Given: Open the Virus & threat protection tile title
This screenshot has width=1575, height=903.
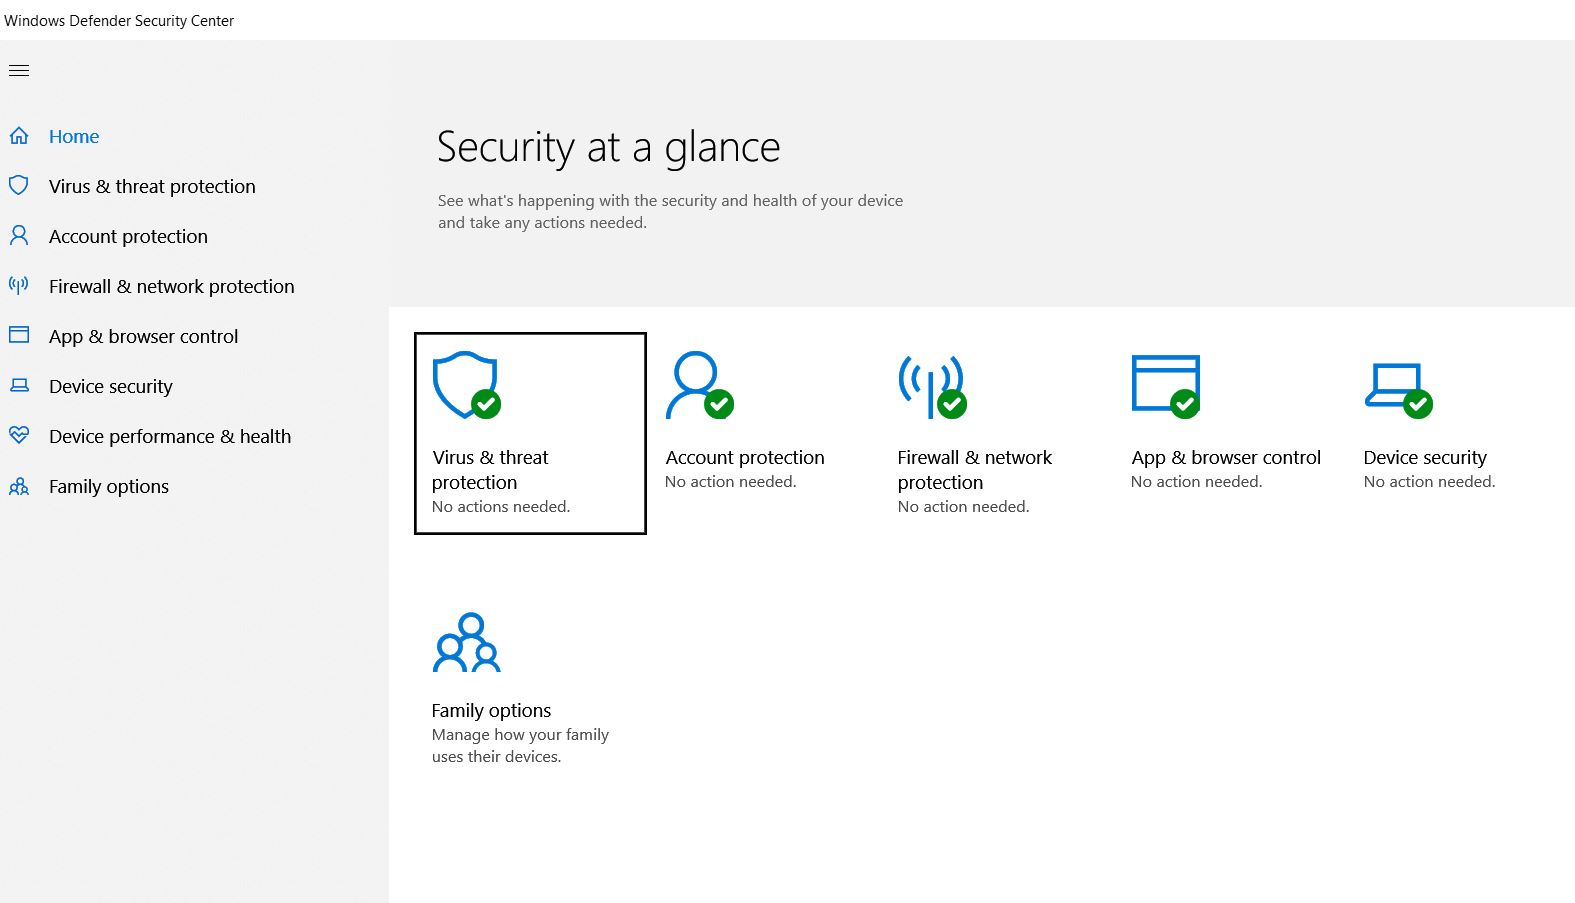Looking at the screenshot, I should click(490, 470).
